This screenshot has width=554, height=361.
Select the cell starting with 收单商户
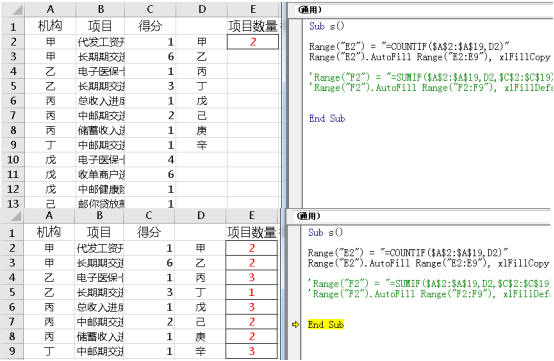point(100,174)
